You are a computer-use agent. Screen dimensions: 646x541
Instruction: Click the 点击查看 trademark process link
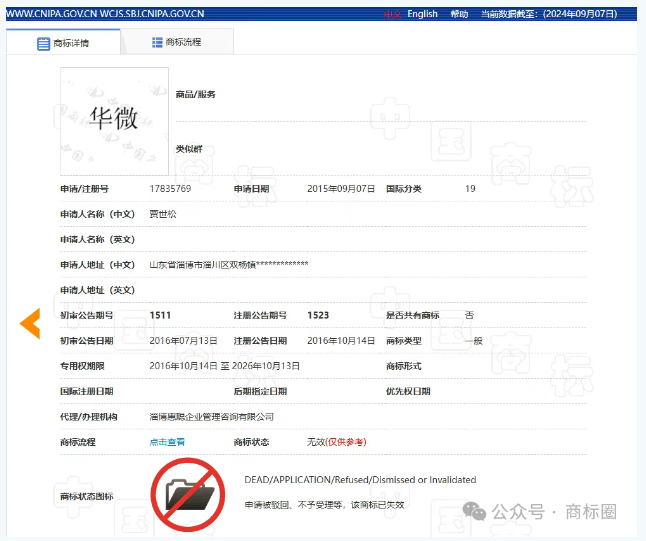tap(167, 441)
